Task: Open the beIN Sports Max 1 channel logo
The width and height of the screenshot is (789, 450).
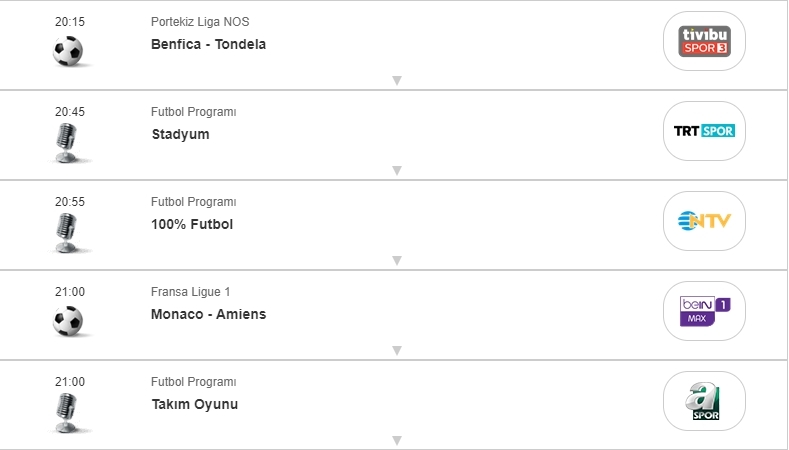Action: click(705, 311)
